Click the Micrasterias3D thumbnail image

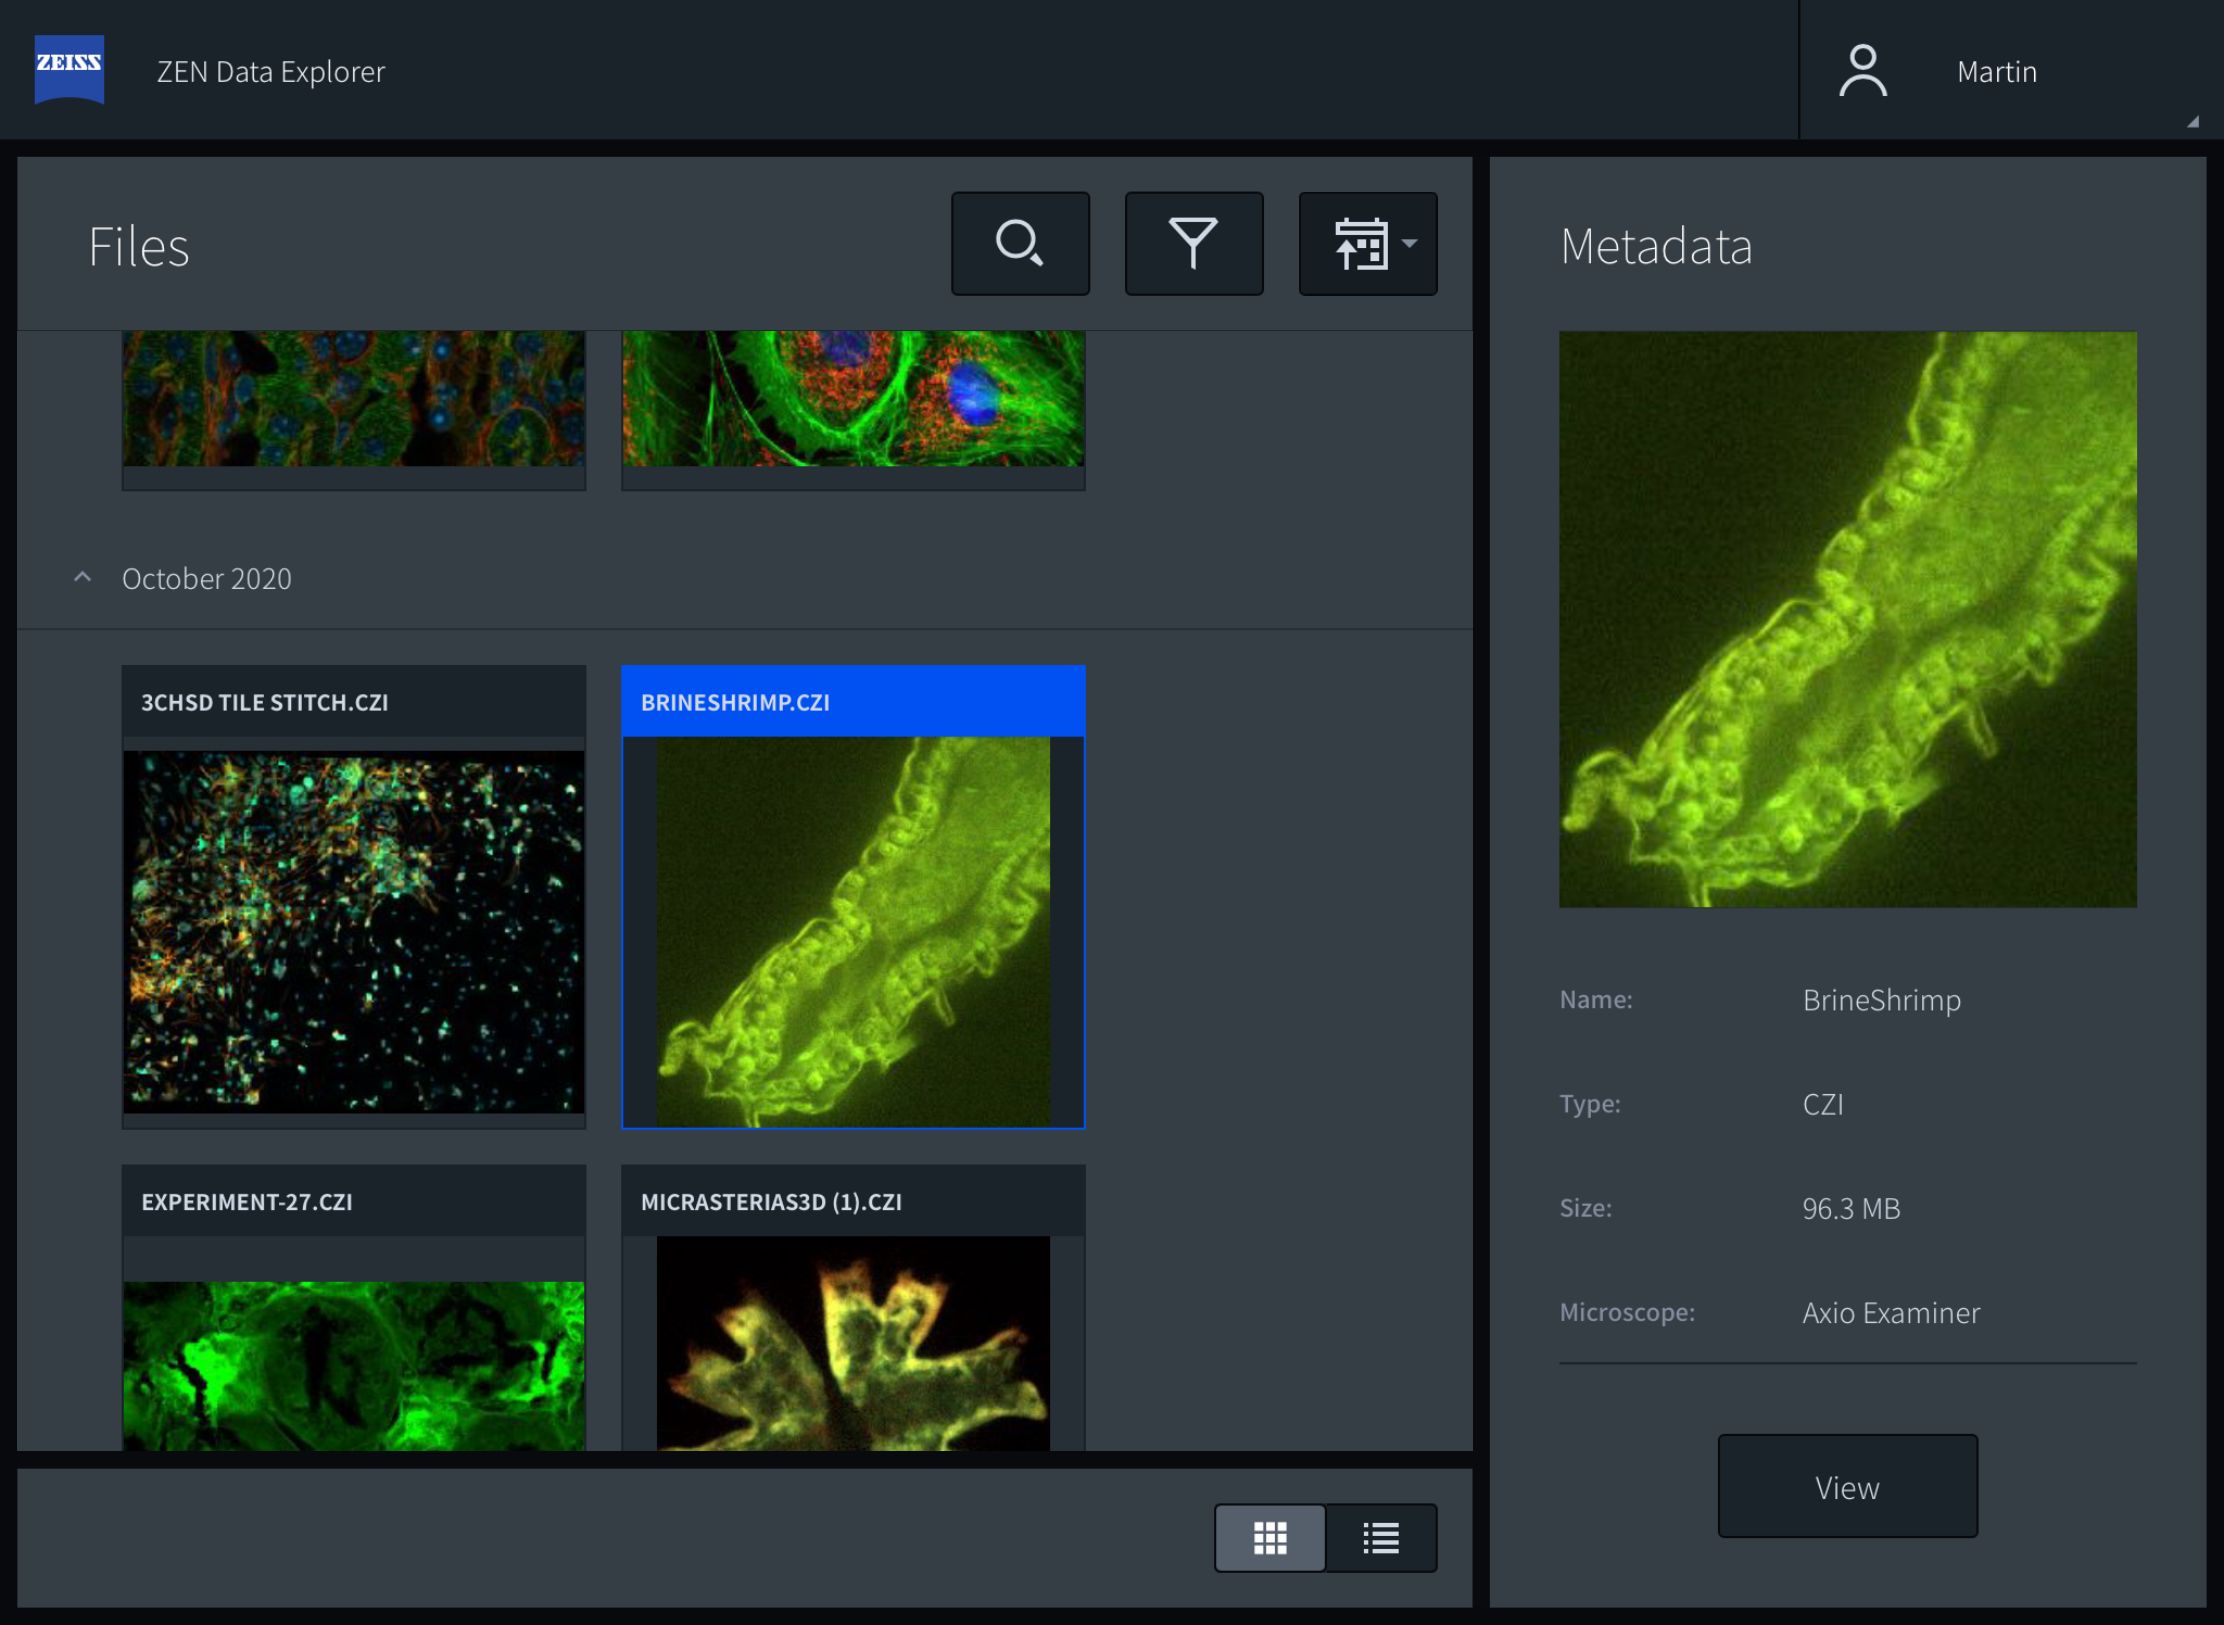click(x=853, y=1343)
